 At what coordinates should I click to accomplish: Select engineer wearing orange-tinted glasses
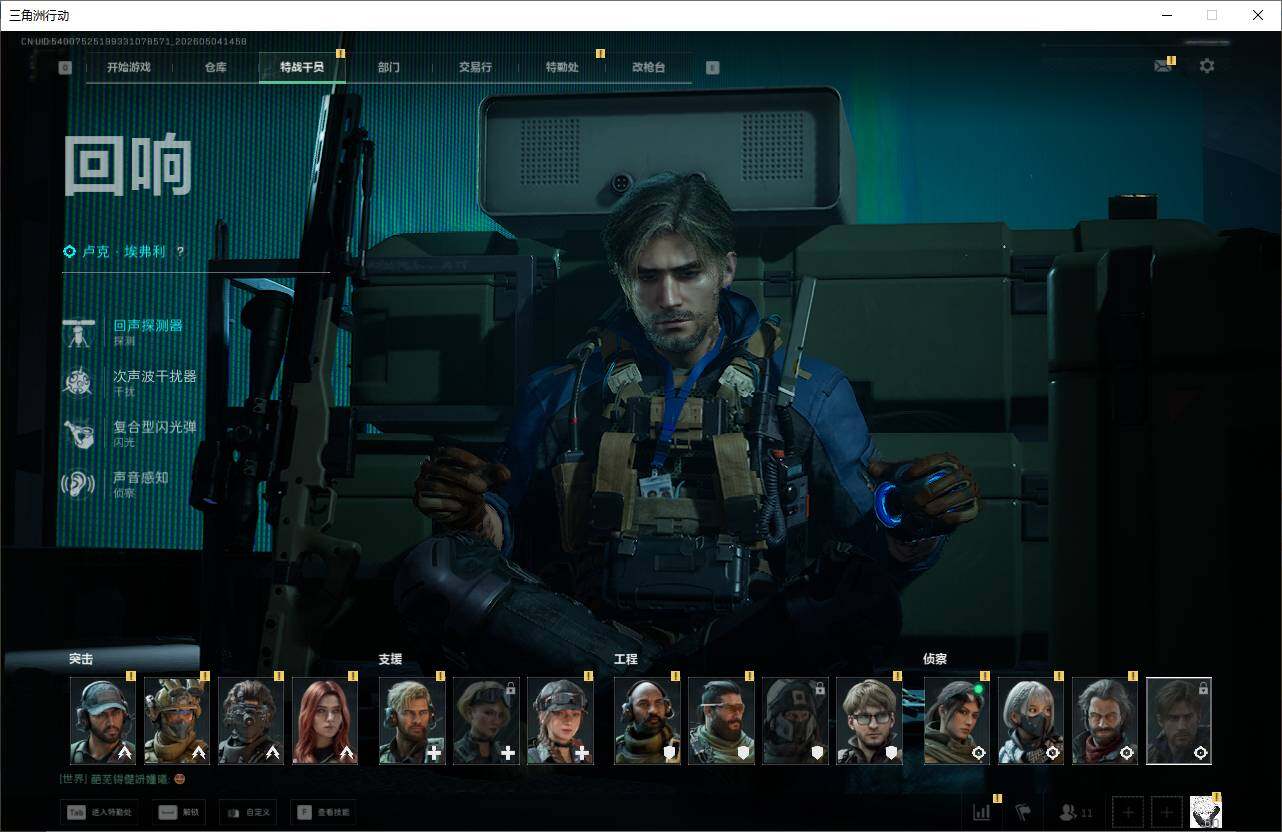click(x=721, y=721)
